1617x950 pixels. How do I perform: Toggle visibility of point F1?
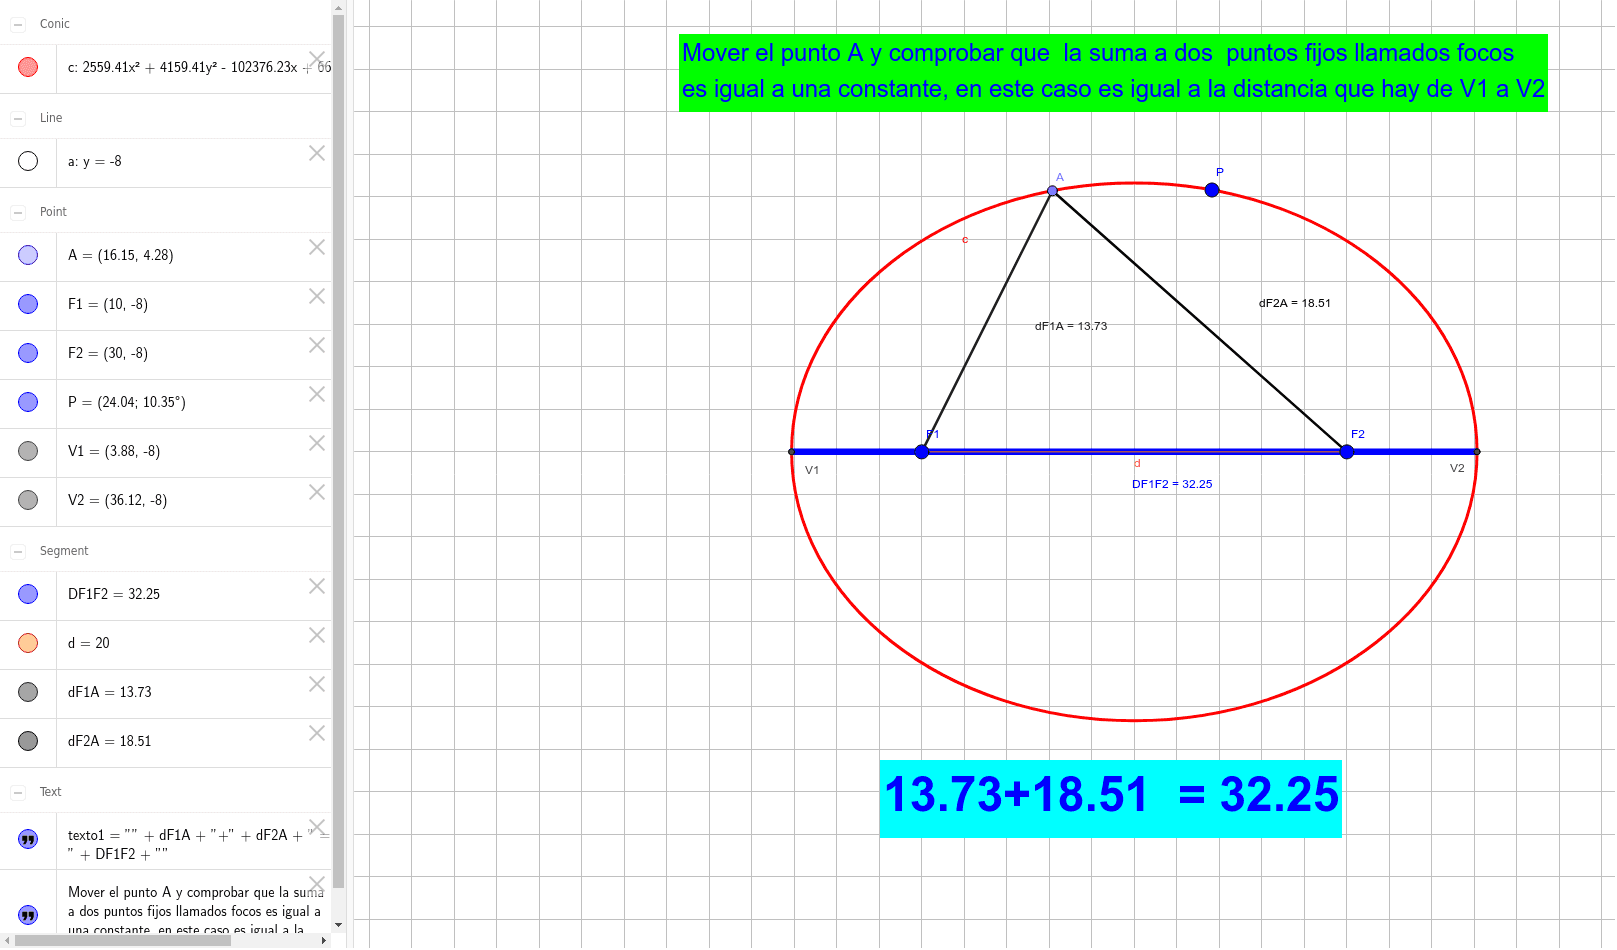click(x=27, y=304)
